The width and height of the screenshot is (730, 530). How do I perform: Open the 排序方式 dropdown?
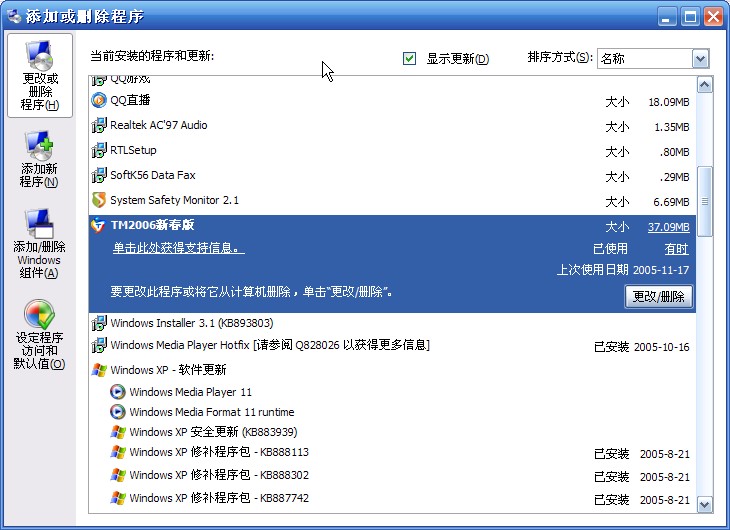coord(701,59)
